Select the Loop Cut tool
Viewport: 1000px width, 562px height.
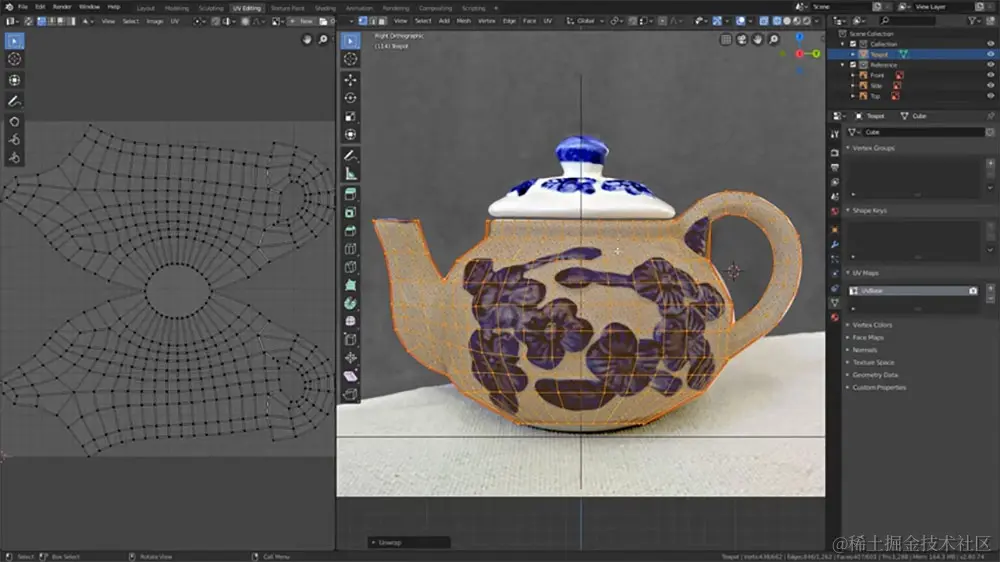pos(351,249)
